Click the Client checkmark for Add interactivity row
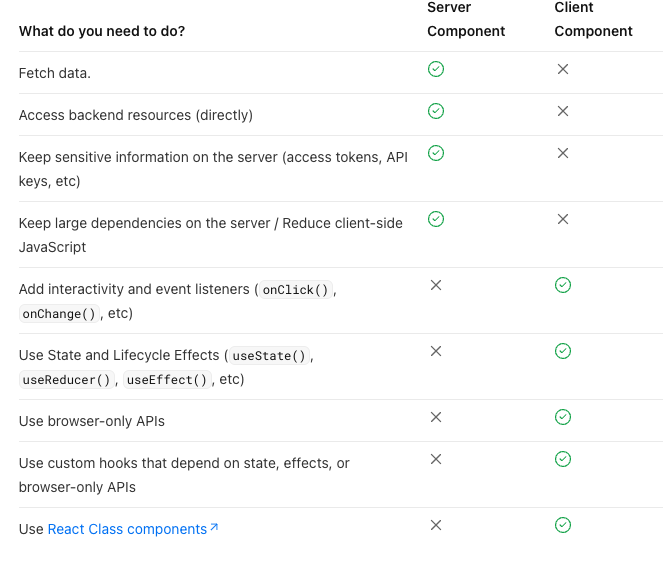 pyautogui.click(x=563, y=285)
